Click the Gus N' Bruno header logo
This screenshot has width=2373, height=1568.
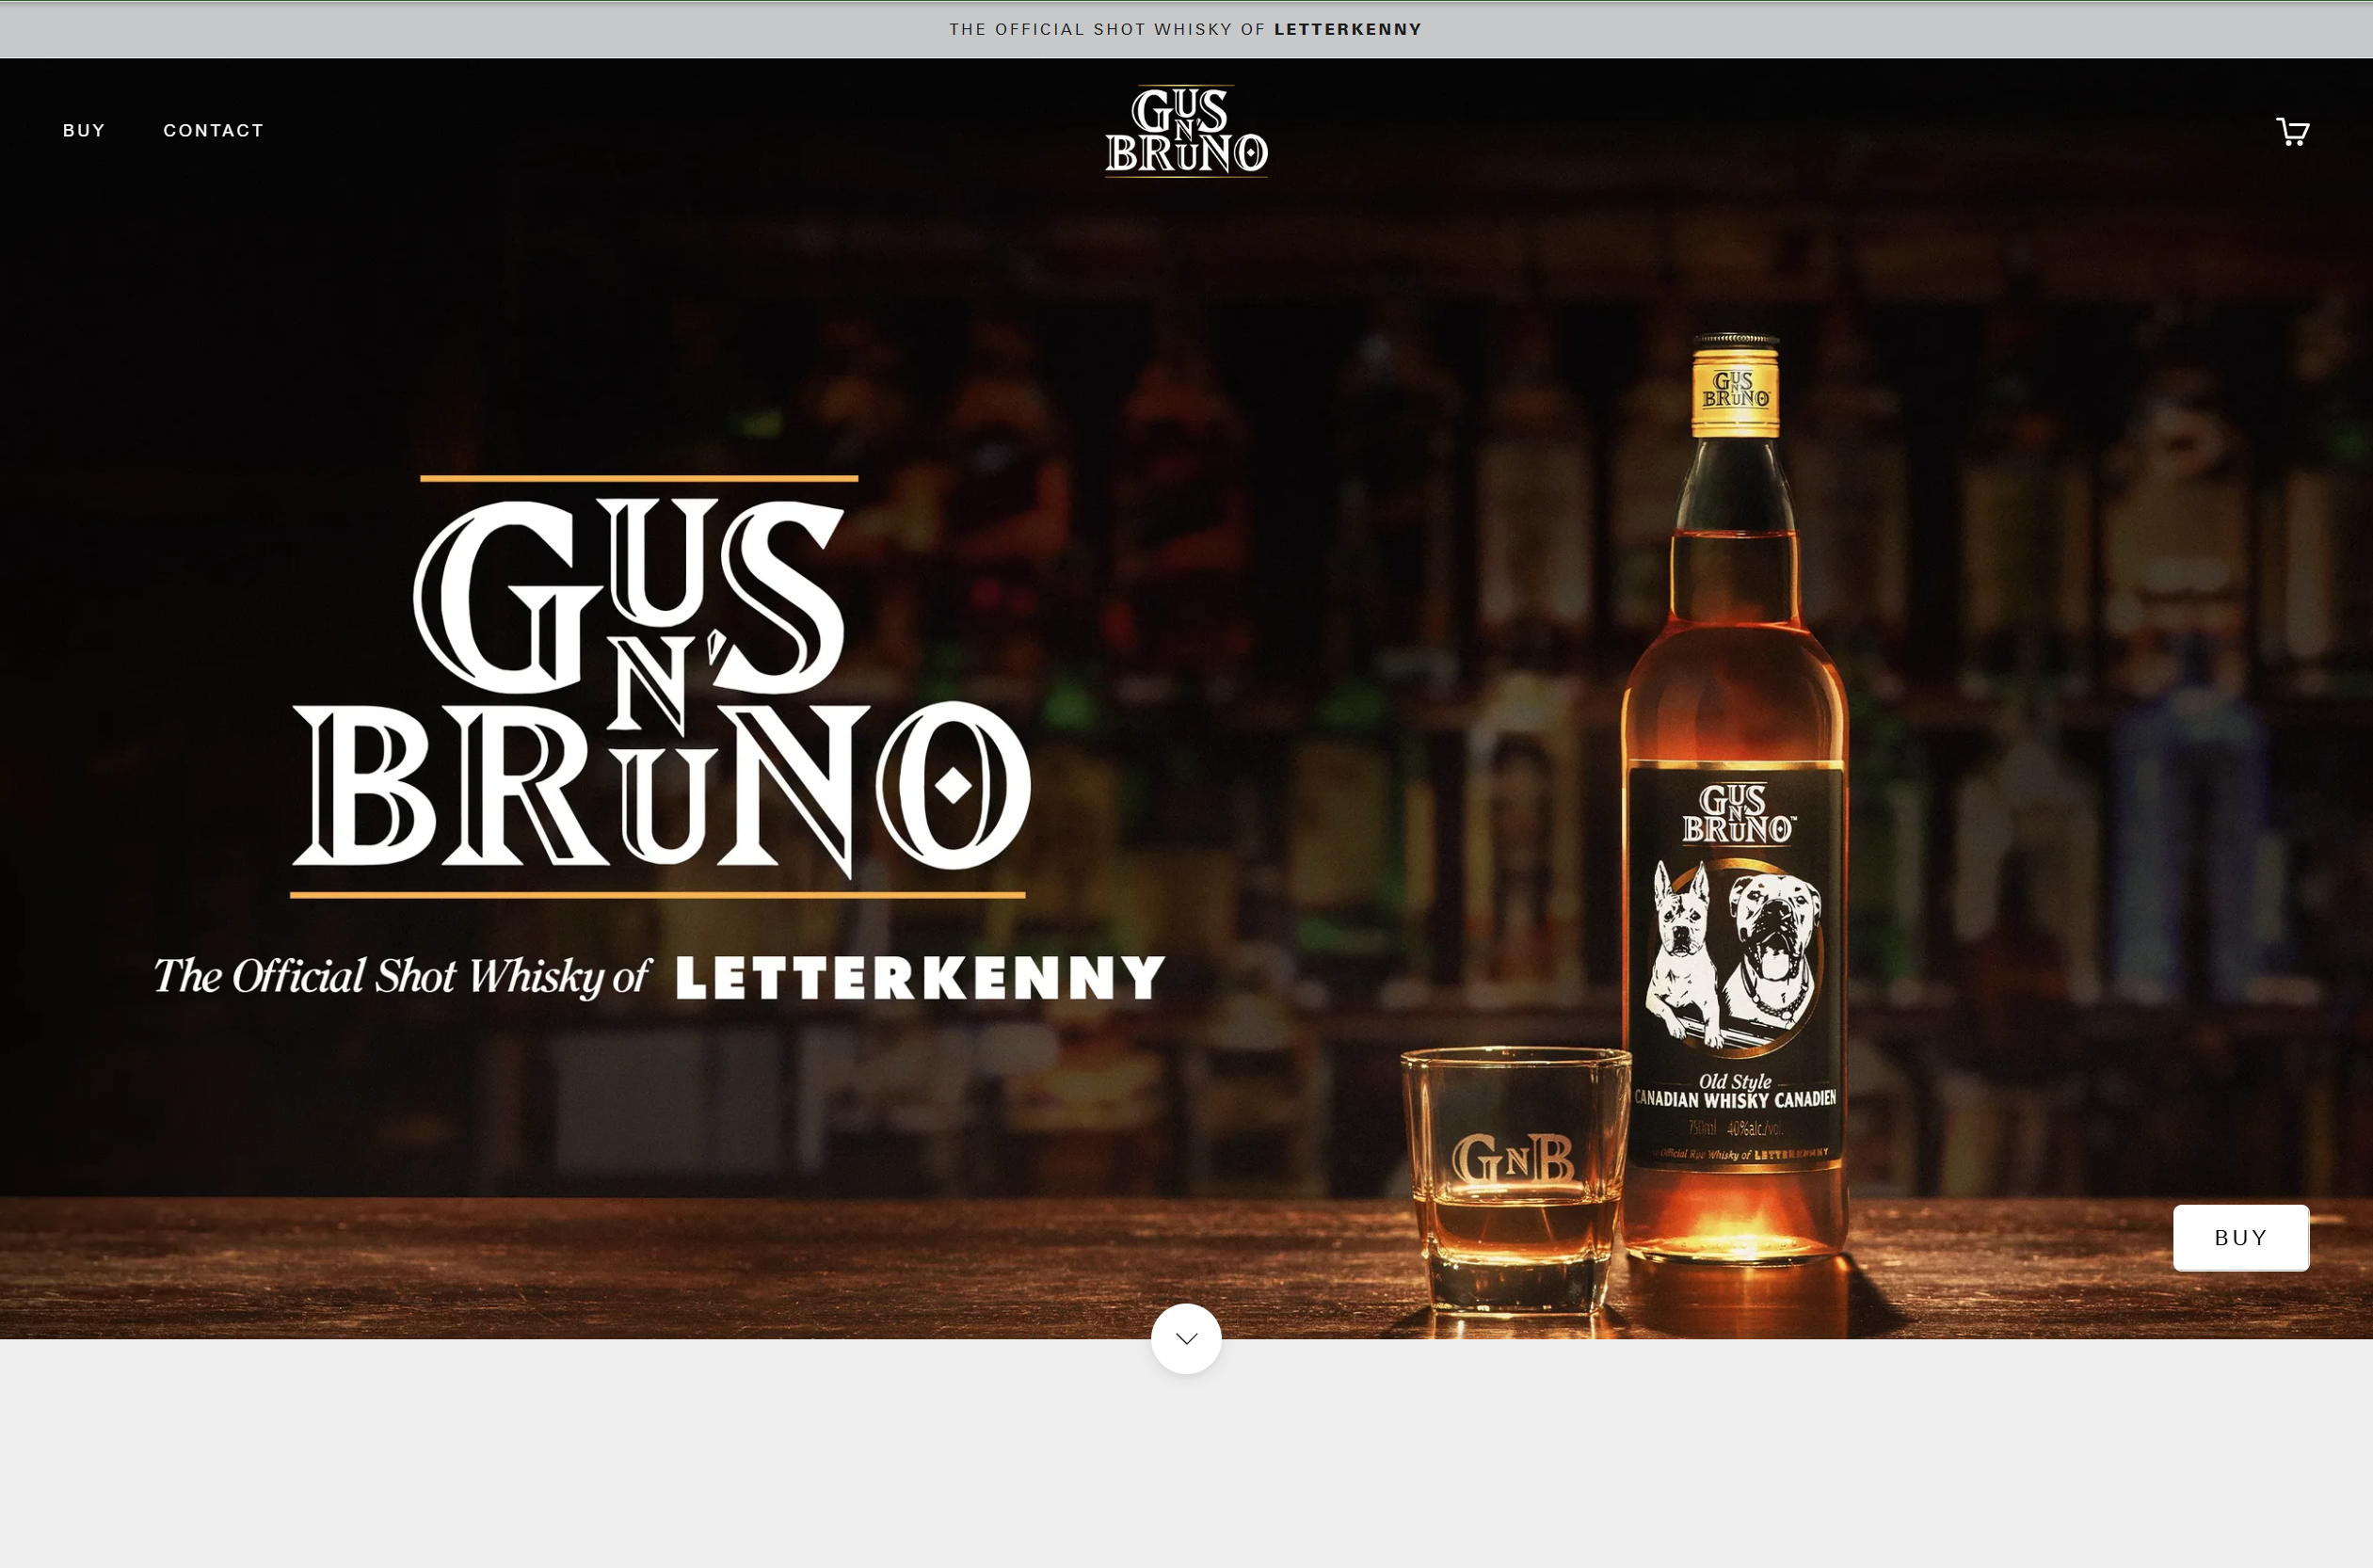[x=1186, y=131]
